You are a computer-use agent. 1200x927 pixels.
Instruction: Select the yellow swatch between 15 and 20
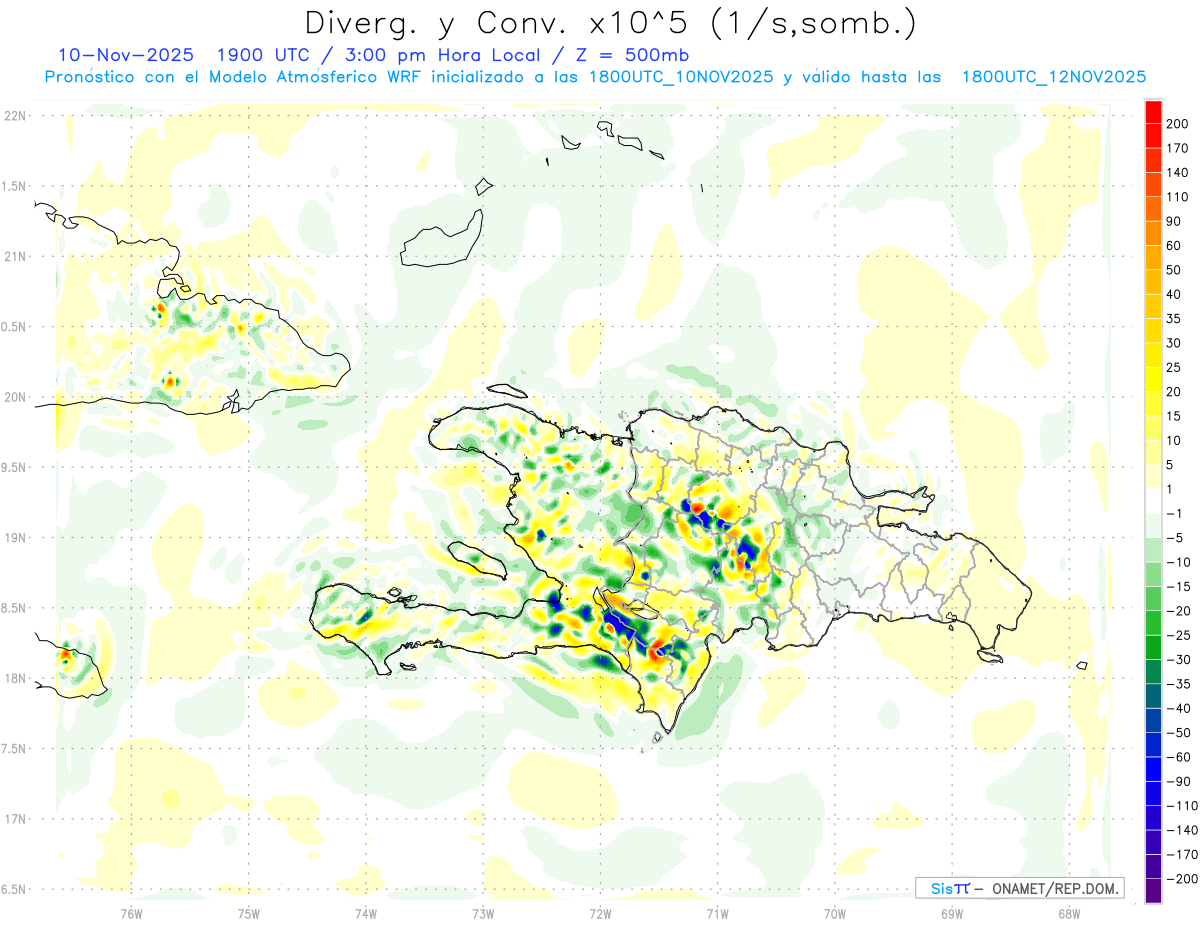1154,403
